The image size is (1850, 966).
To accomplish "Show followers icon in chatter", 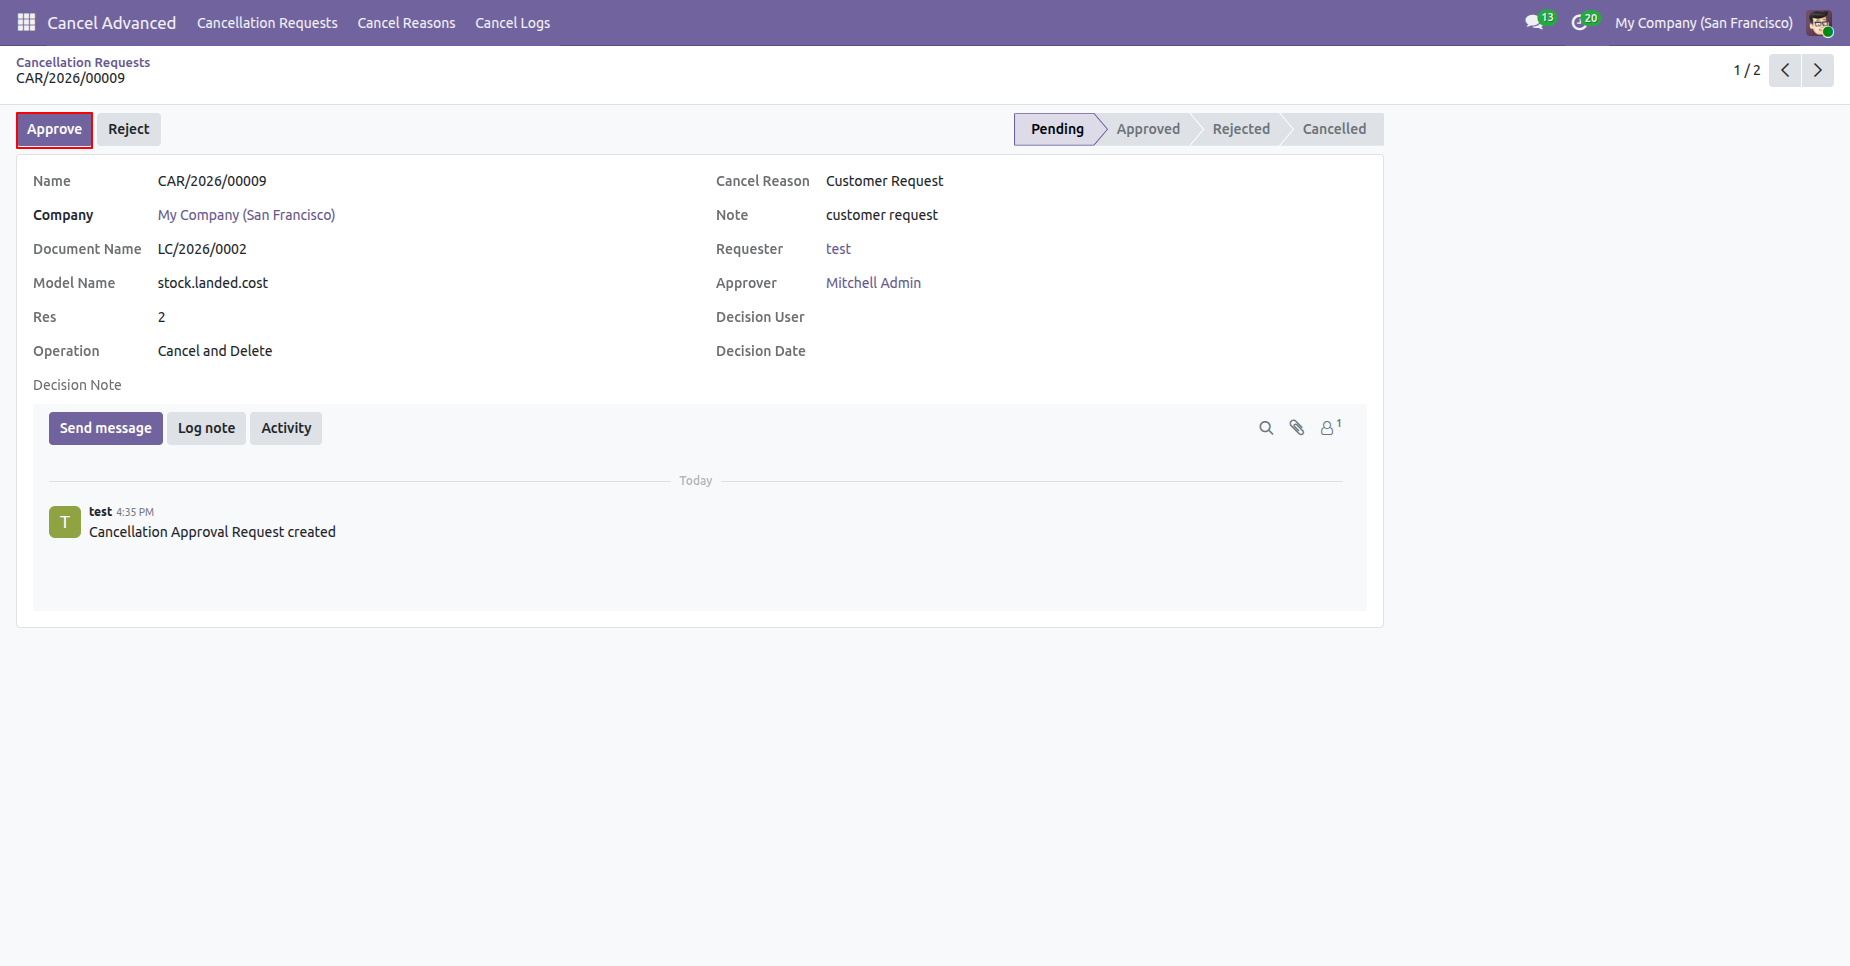I will point(1330,427).
